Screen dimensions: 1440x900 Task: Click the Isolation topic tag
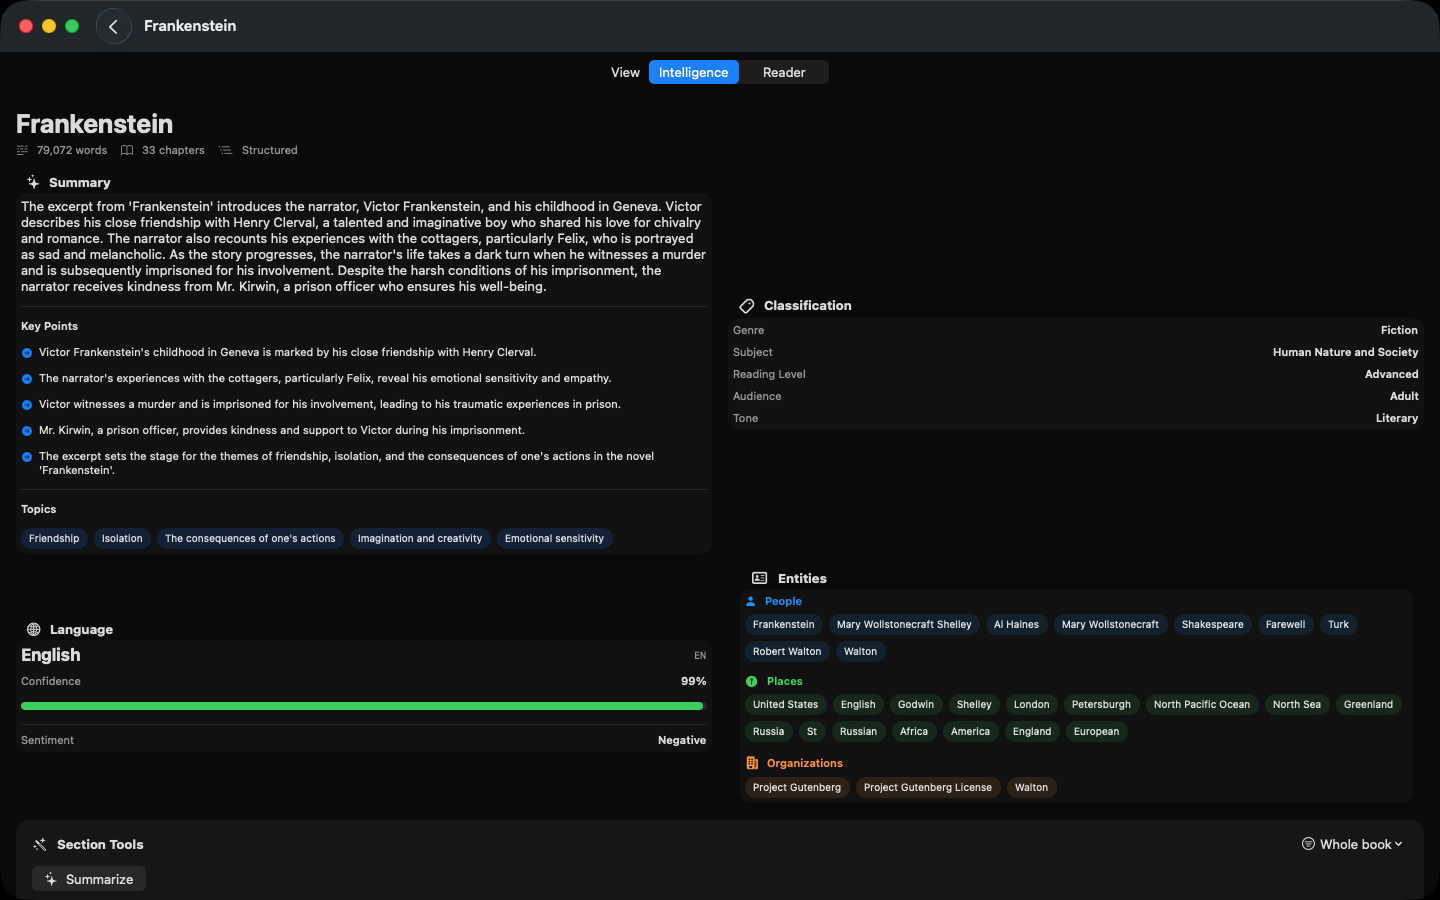pyautogui.click(x=122, y=538)
